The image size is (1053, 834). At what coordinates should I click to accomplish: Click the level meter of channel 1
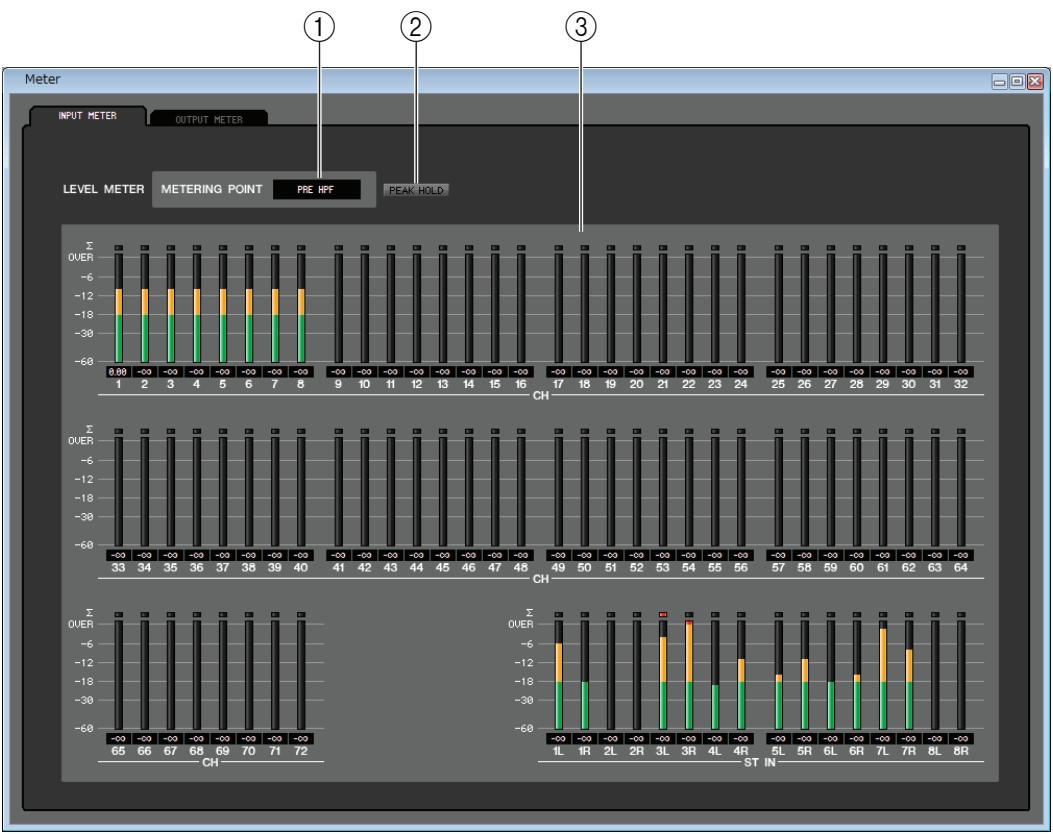click(x=119, y=308)
